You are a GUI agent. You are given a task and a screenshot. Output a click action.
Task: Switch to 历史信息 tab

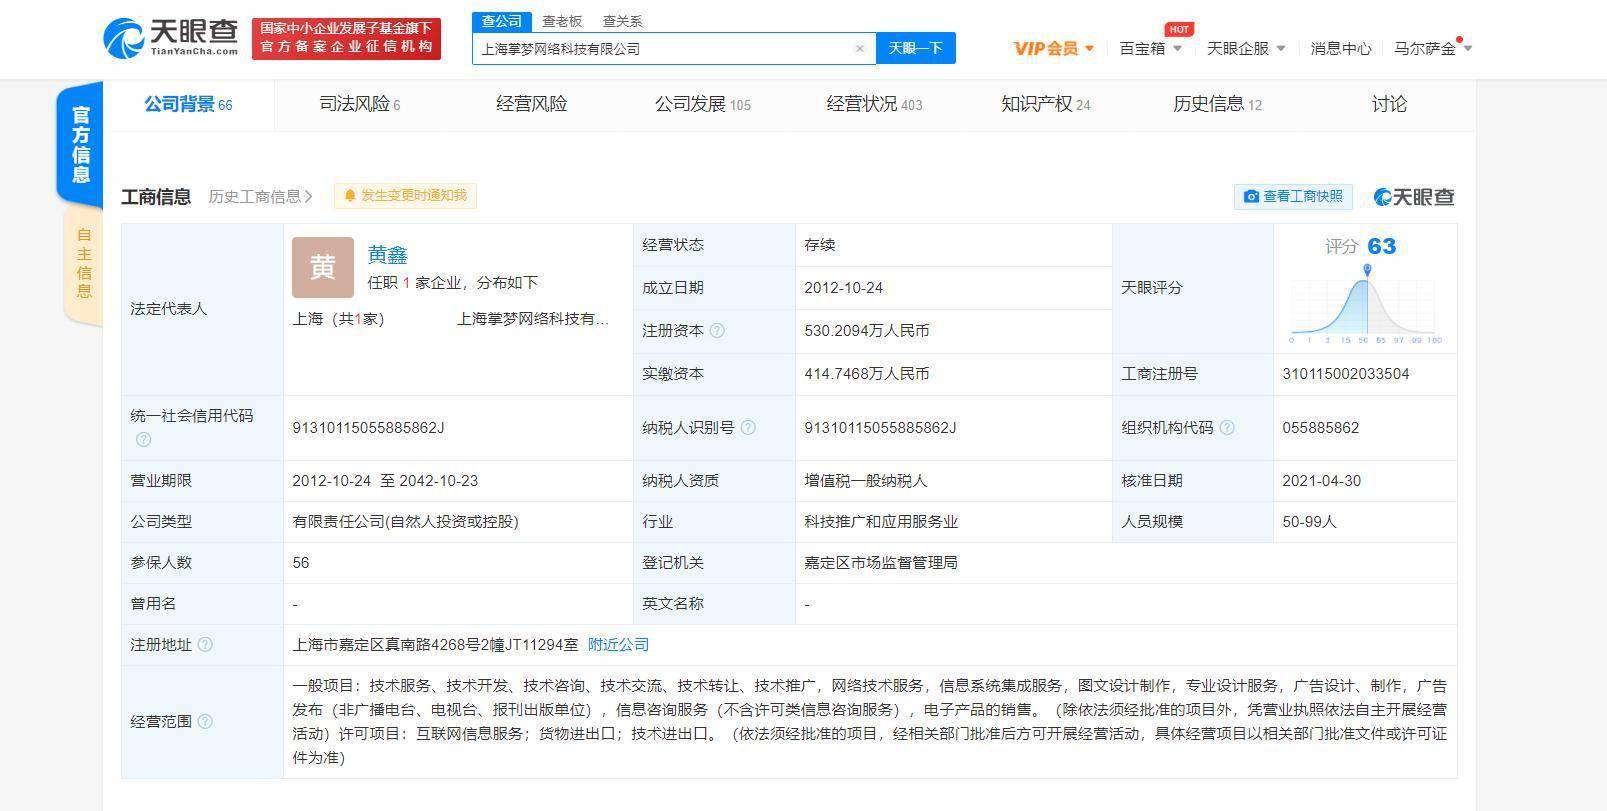point(1217,104)
